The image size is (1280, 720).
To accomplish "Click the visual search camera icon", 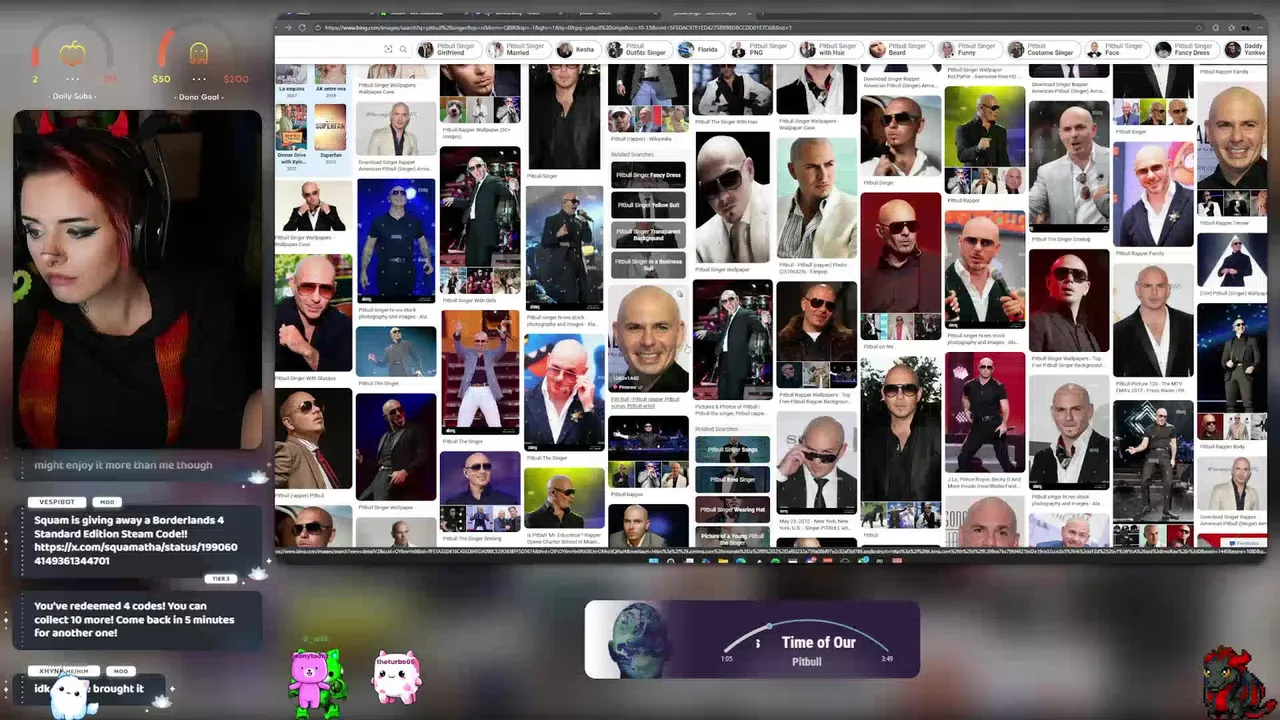I will [x=388, y=49].
